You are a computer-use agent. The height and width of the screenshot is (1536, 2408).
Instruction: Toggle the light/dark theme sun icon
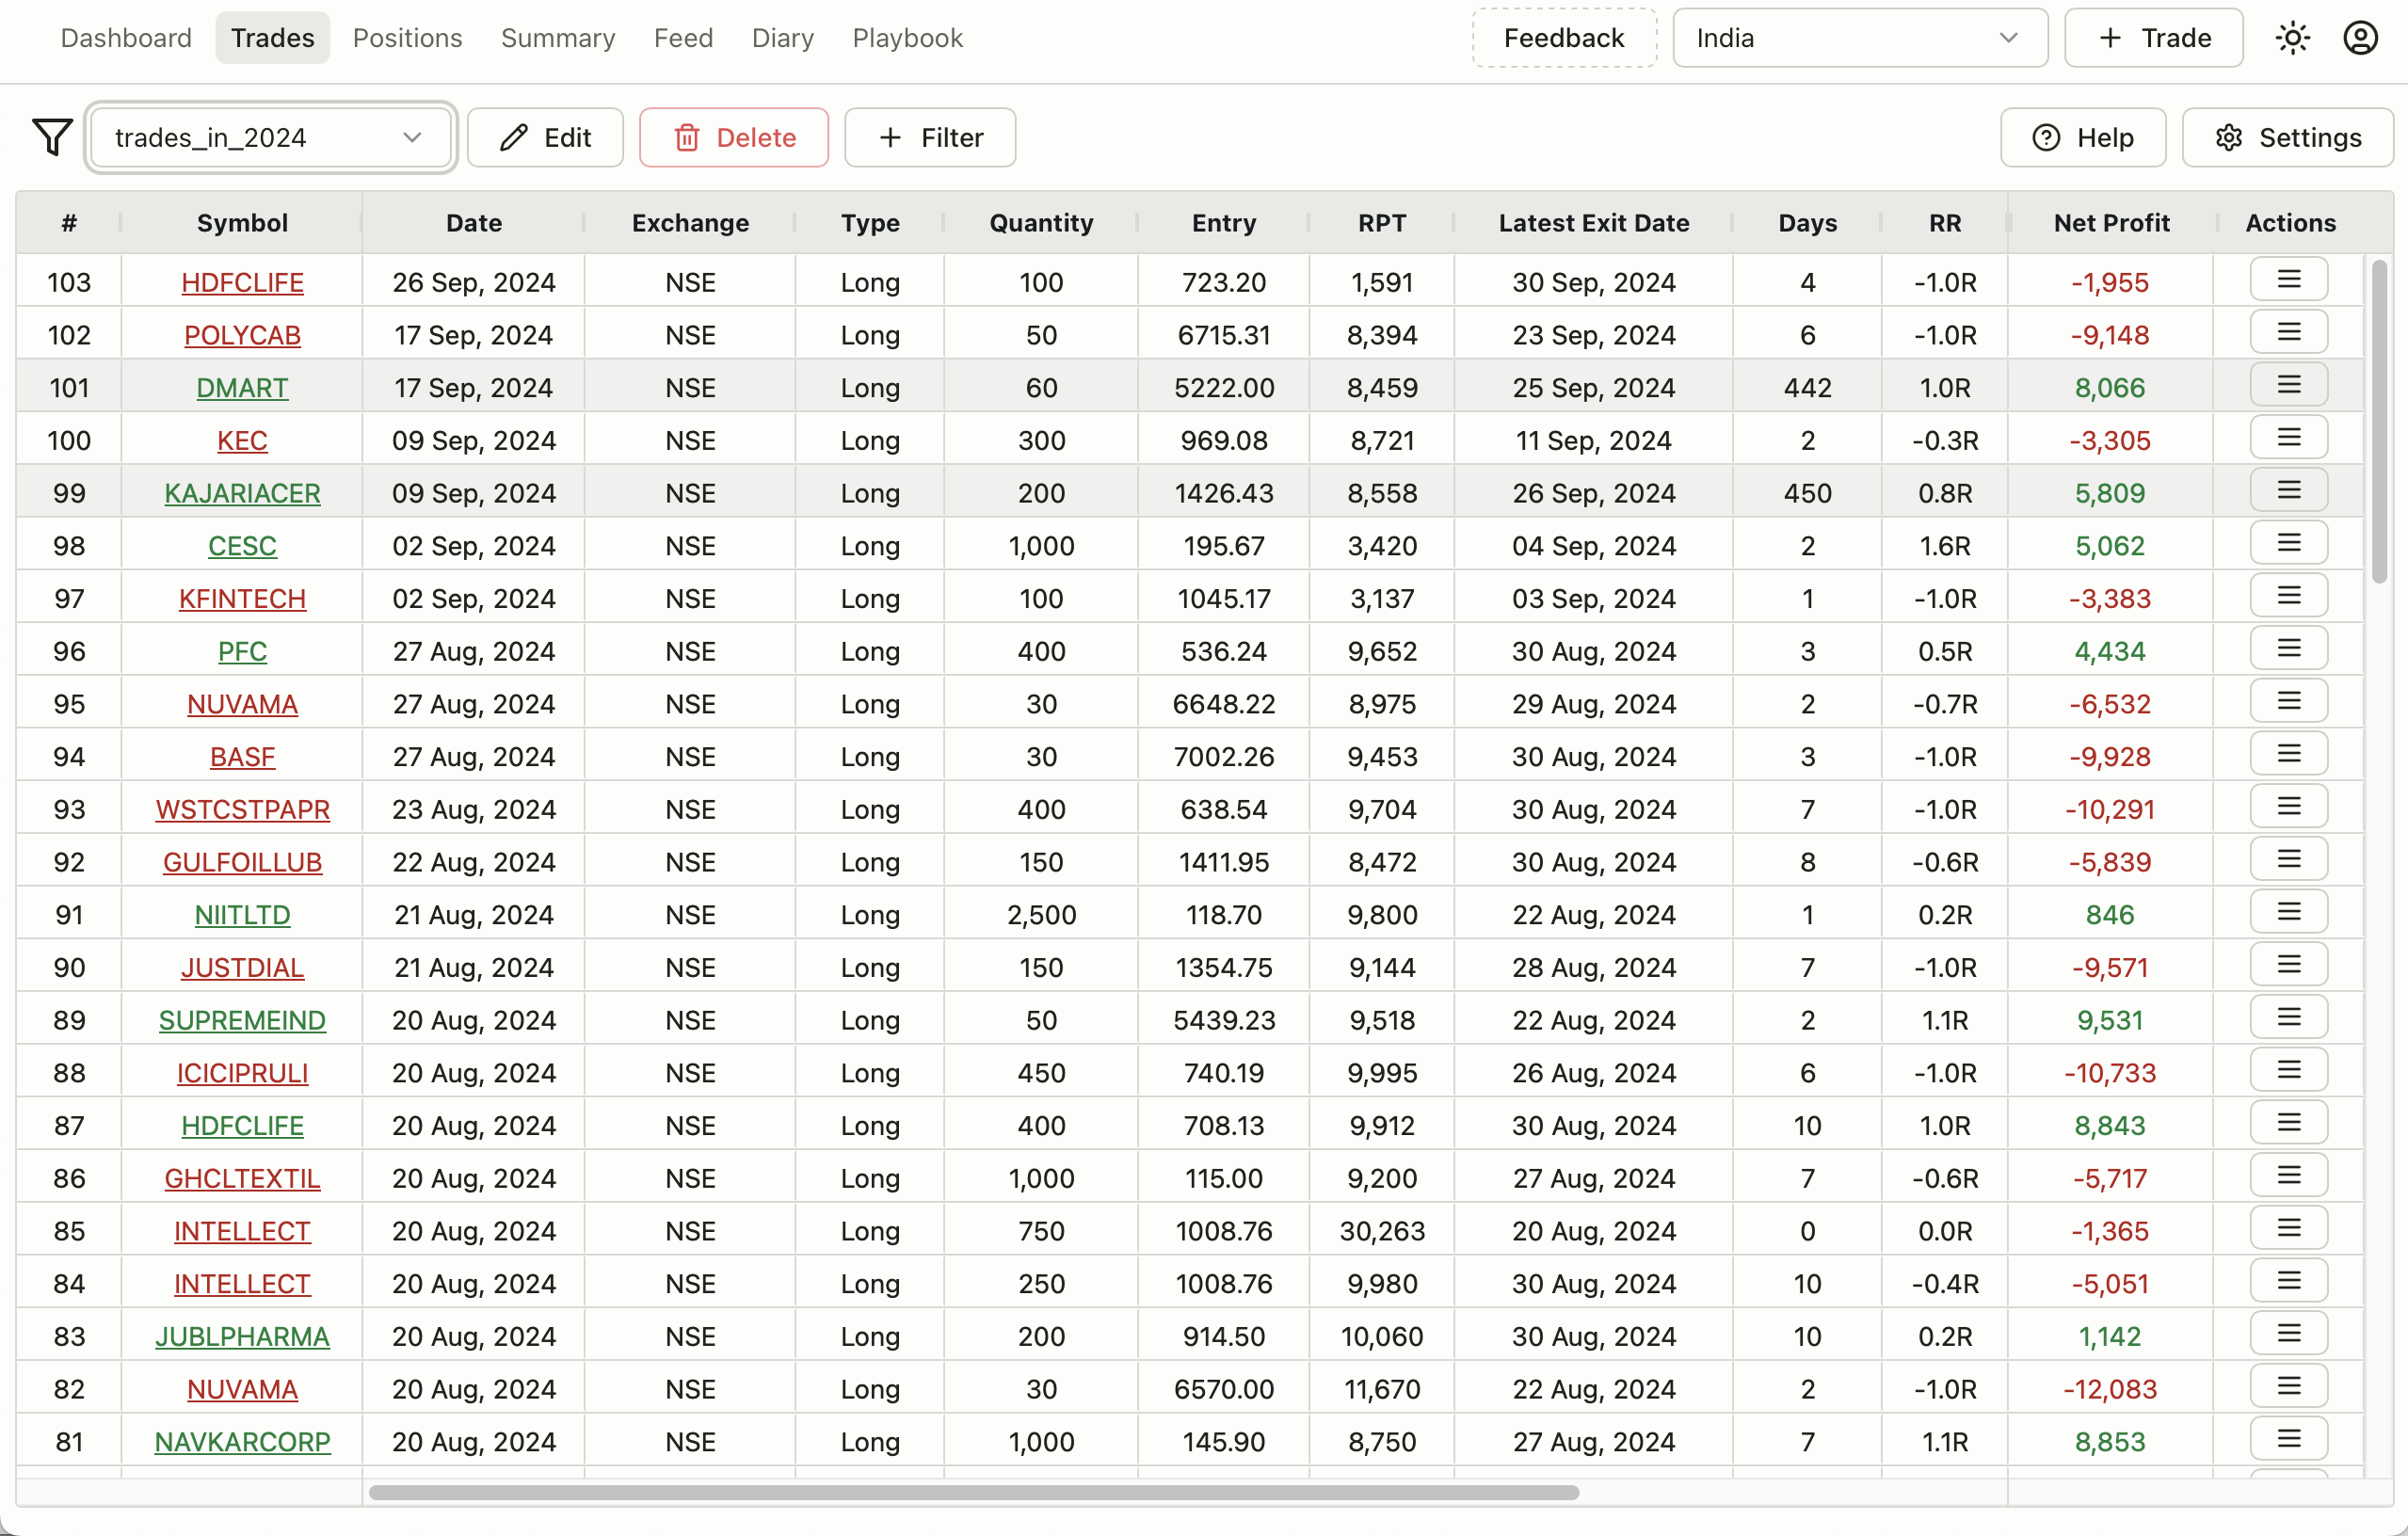point(2292,38)
